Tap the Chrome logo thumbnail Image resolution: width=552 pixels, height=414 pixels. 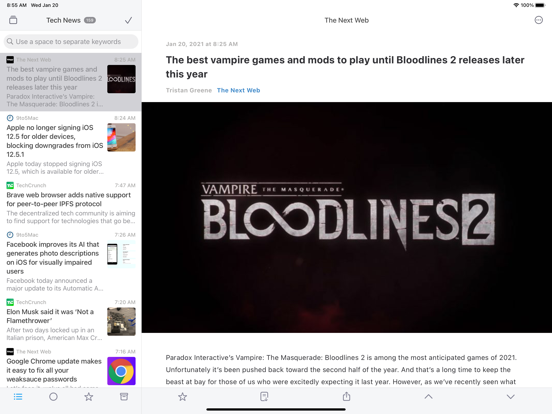coord(121,371)
